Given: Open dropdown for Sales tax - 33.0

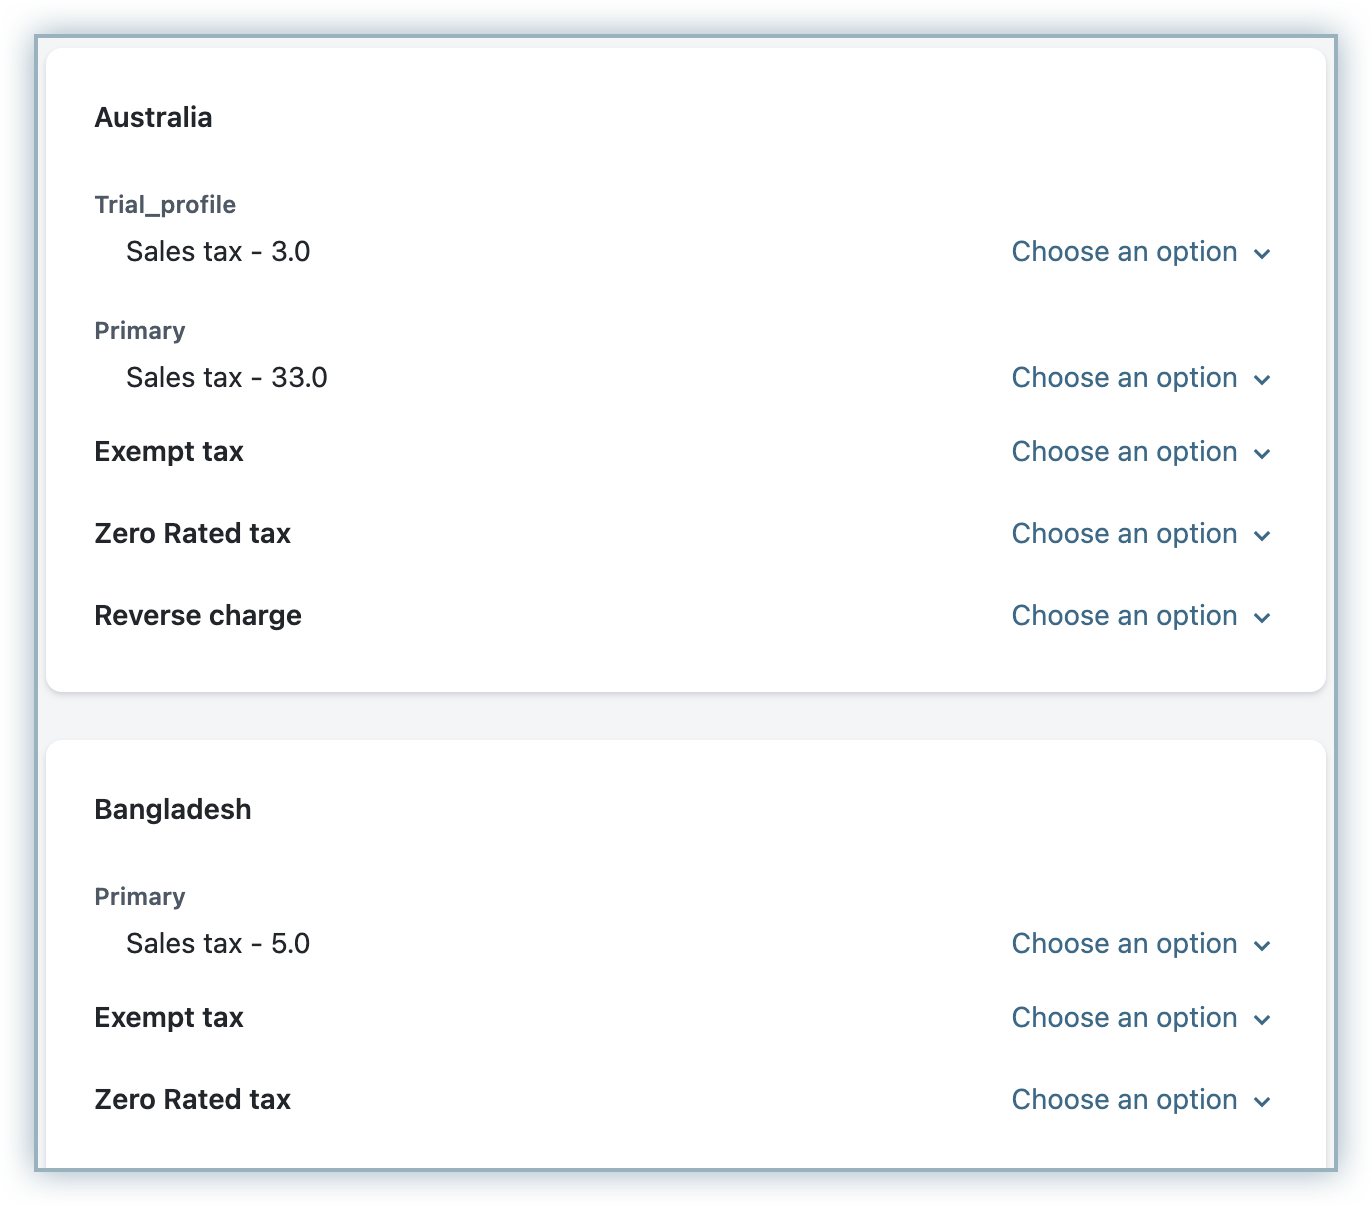Looking at the screenshot, I should click(x=1140, y=378).
